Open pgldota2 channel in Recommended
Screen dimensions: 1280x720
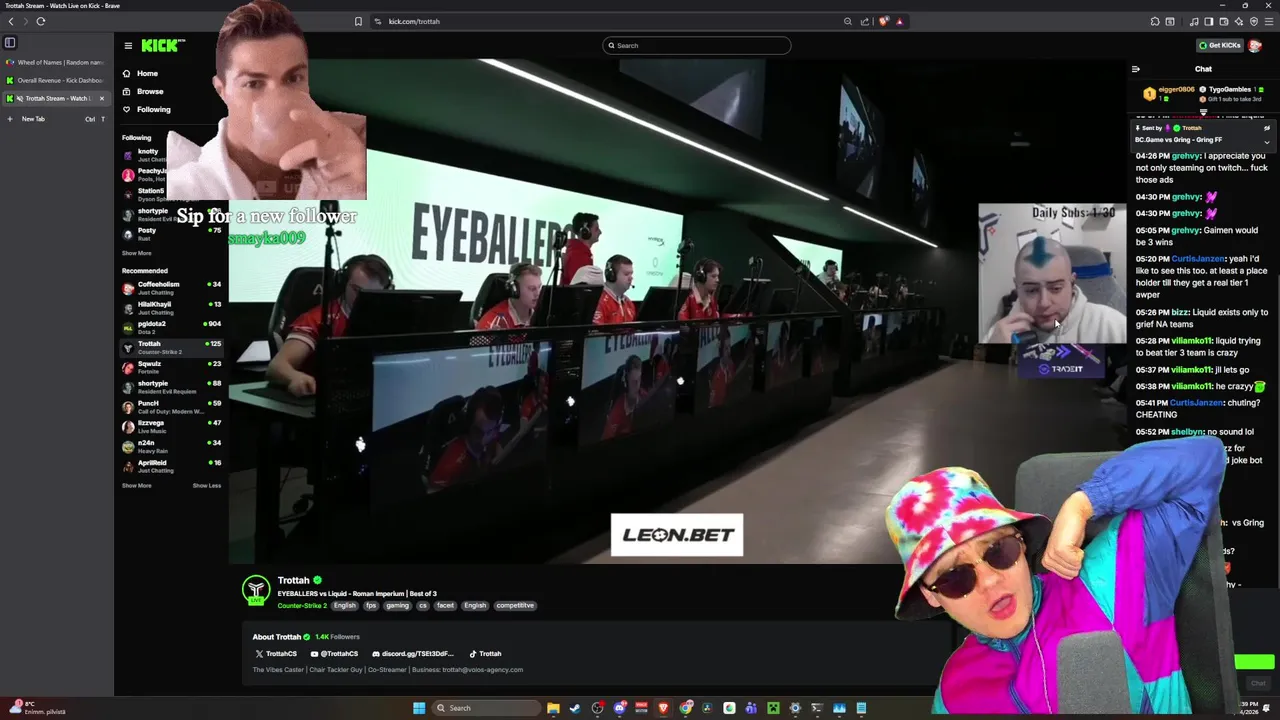pyautogui.click(x=170, y=328)
